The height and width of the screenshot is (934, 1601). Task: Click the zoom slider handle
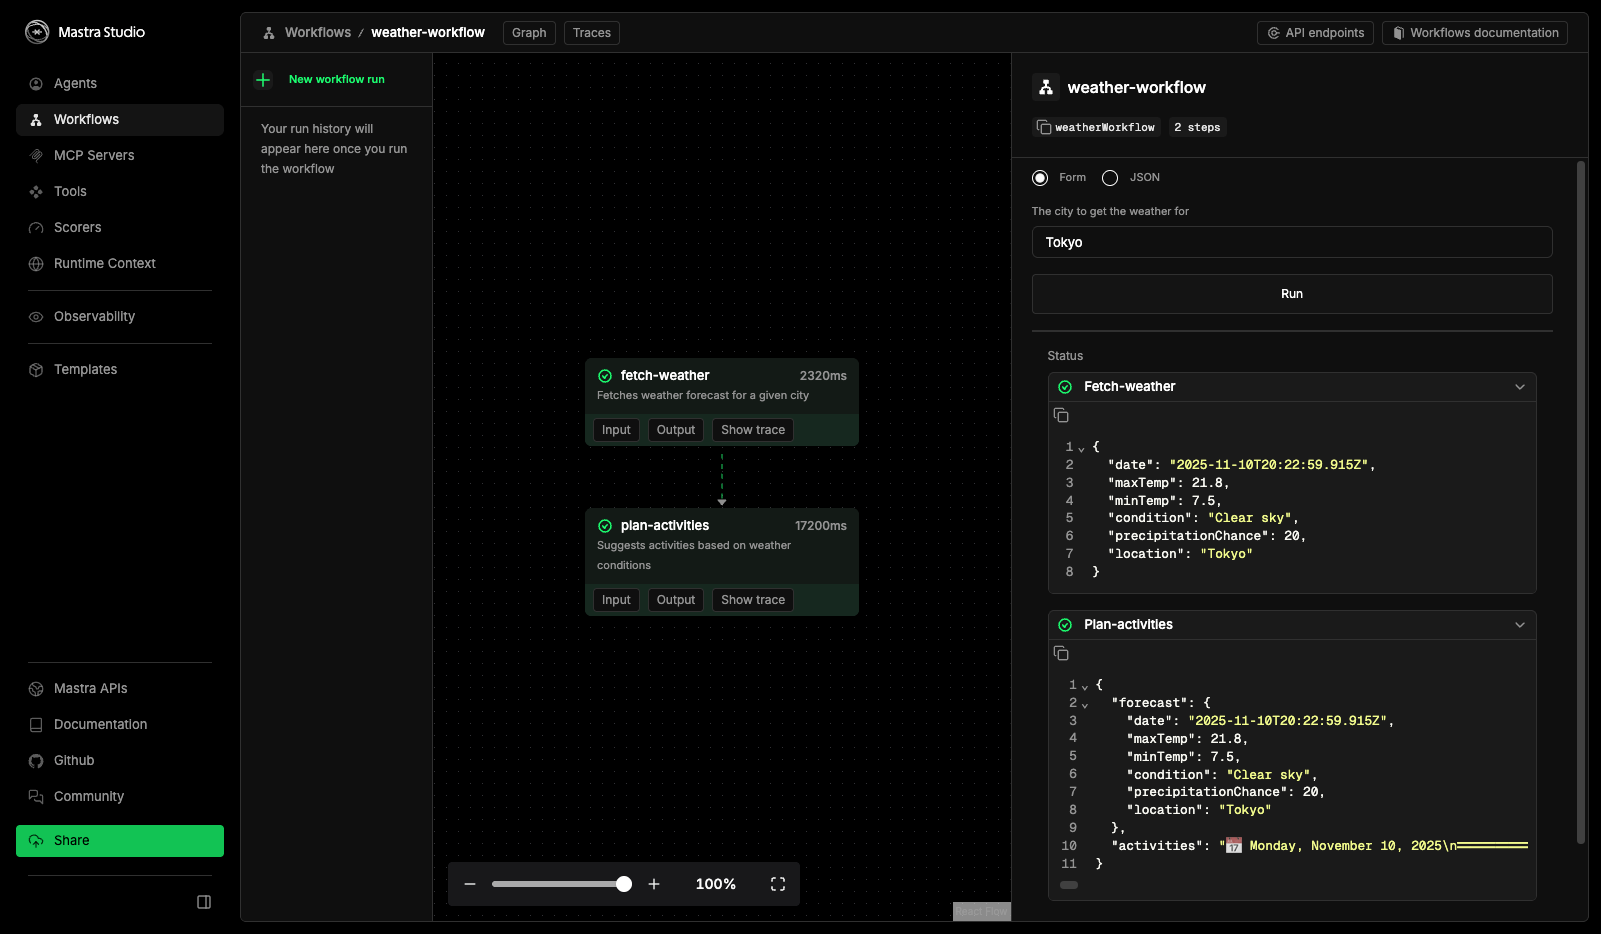tap(624, 884)
